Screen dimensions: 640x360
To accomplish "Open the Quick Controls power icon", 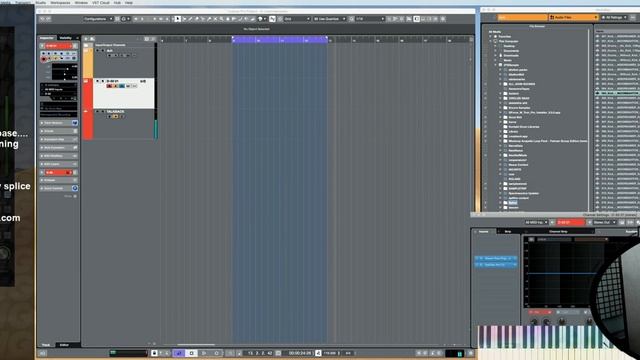I will pyautogui.click(x=75, y=188).
